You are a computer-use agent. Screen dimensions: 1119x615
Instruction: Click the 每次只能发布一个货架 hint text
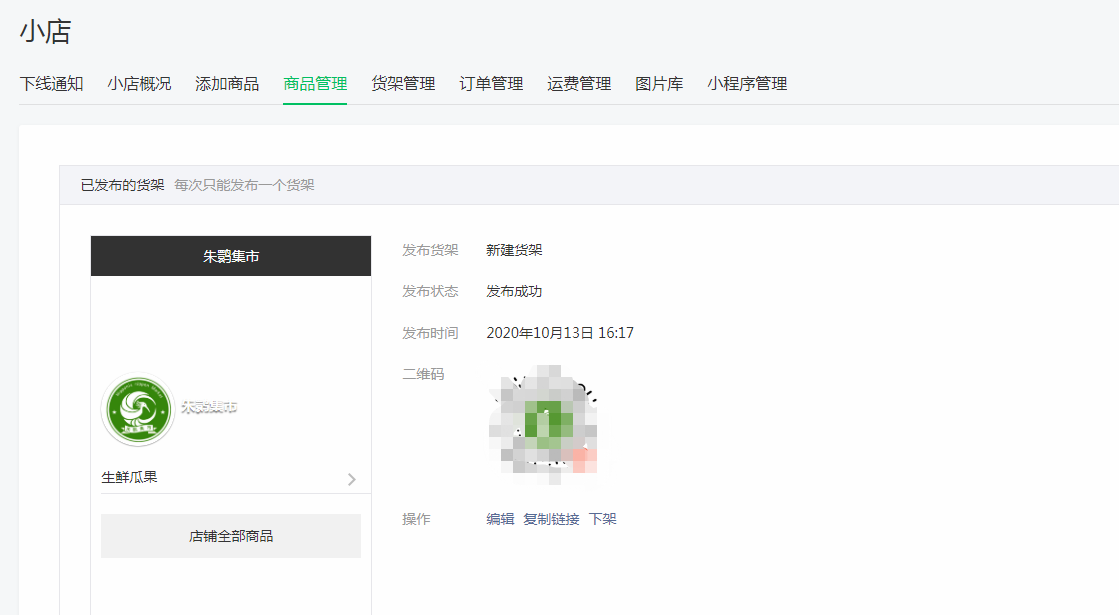coord(244,185)
